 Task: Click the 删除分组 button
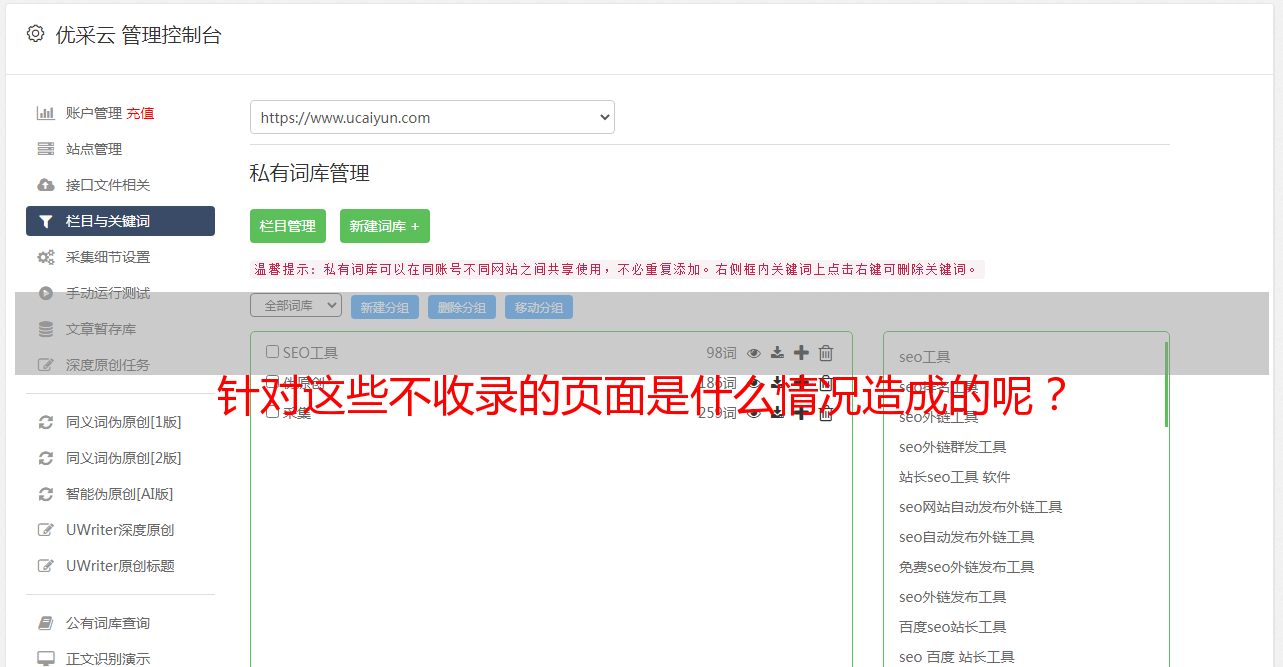tap(462, 307)
